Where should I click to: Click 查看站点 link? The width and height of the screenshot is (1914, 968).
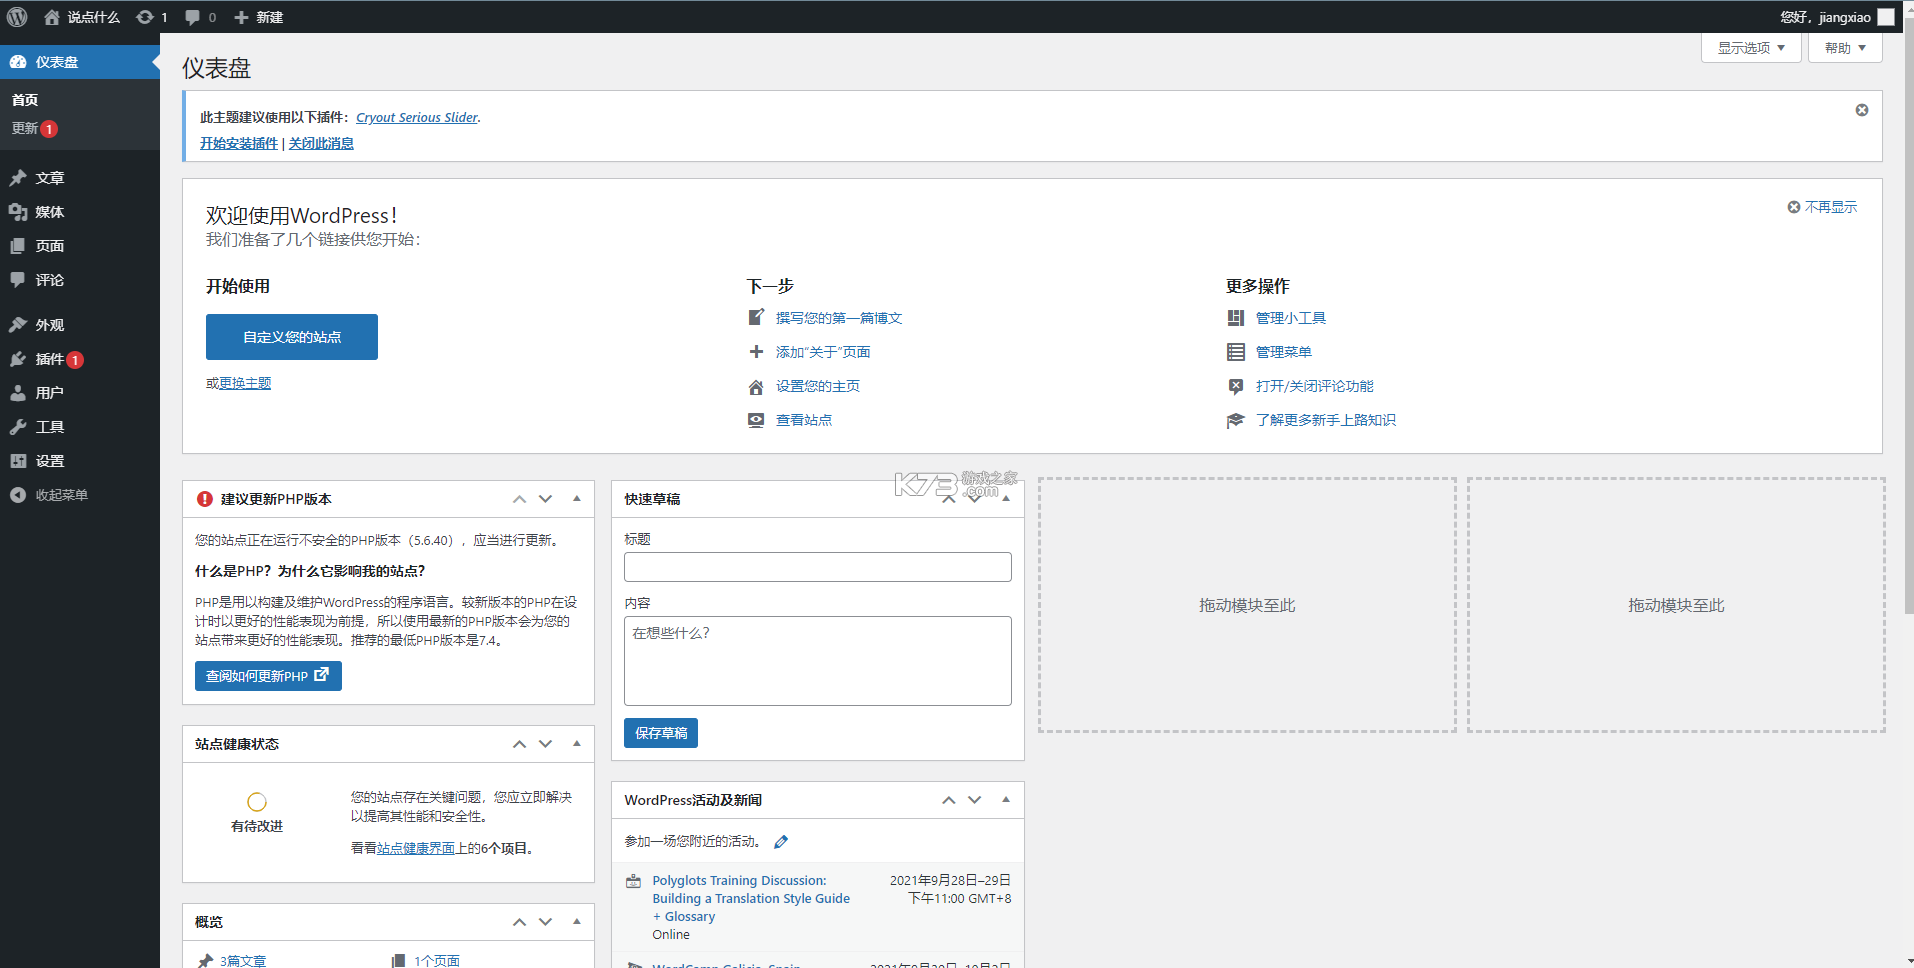(x=804, y=420)
